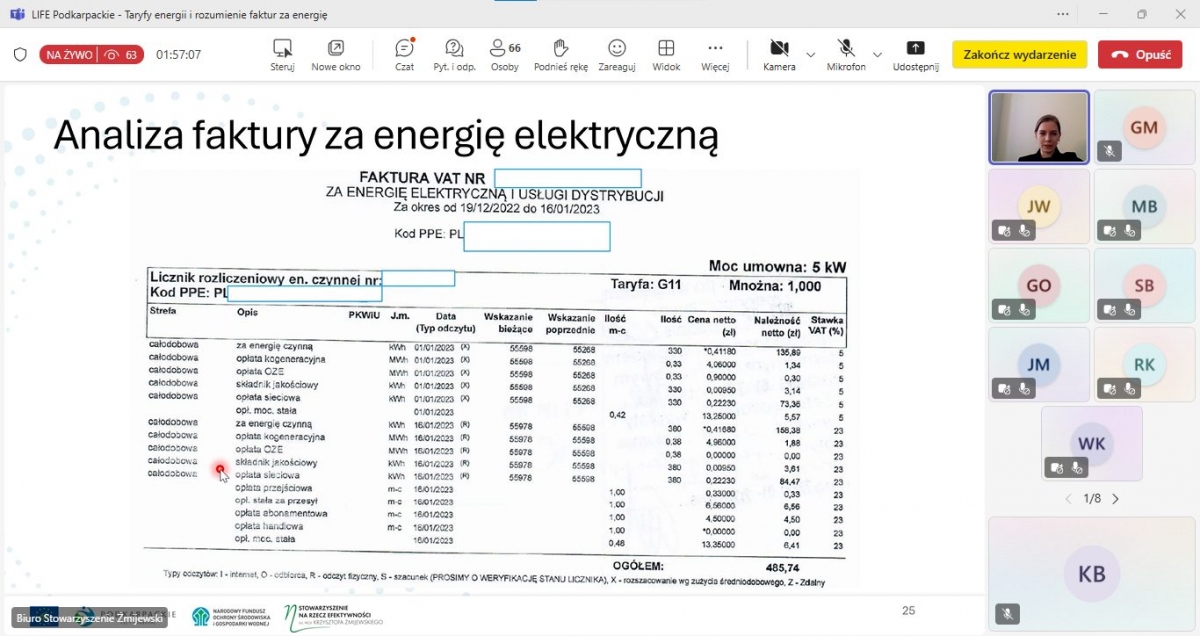Click mic icon on JW tile
The width and height of the screenshot is (1200, 636).
pos(1023,231)
